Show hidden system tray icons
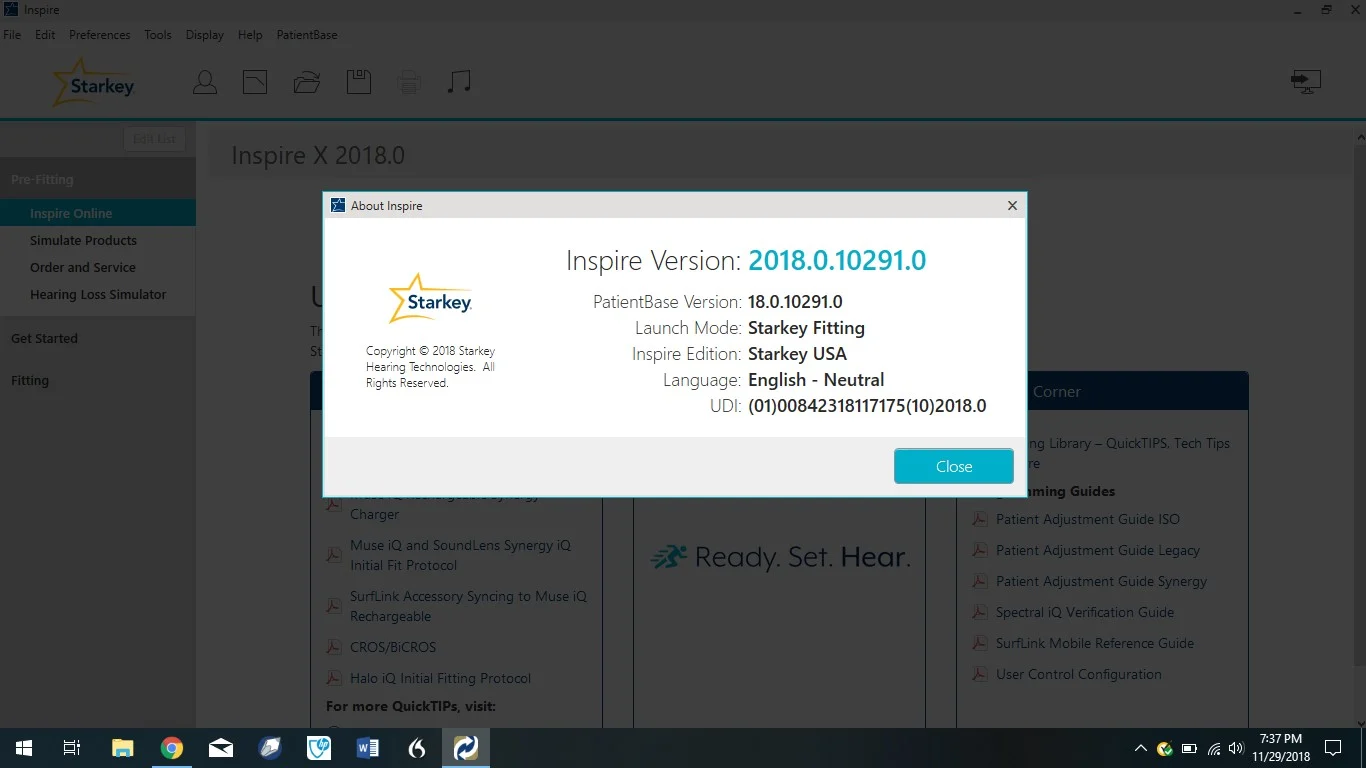This screenshot has width=1366, height=768. (1140, 748)
